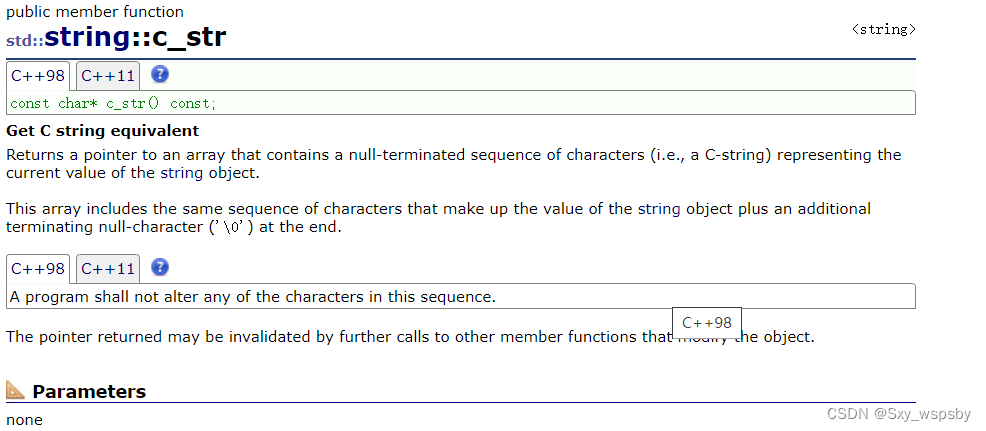The image size is (986, 431).
Task: Click the floating C++98 tooltip
Action: click(706, 323)
